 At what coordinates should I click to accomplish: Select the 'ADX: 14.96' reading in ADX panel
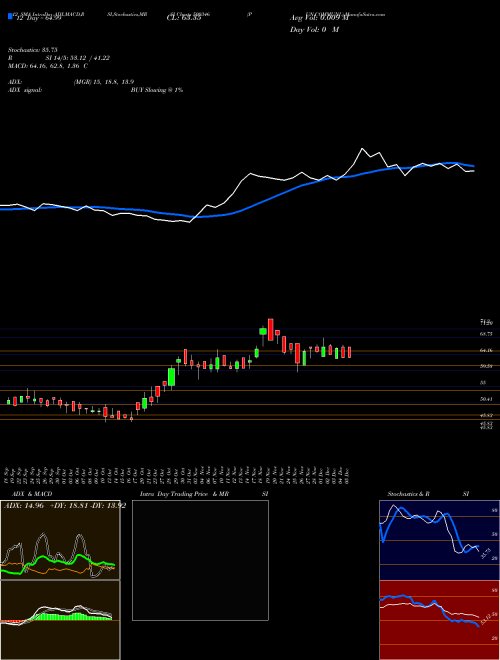coord(24,506)
